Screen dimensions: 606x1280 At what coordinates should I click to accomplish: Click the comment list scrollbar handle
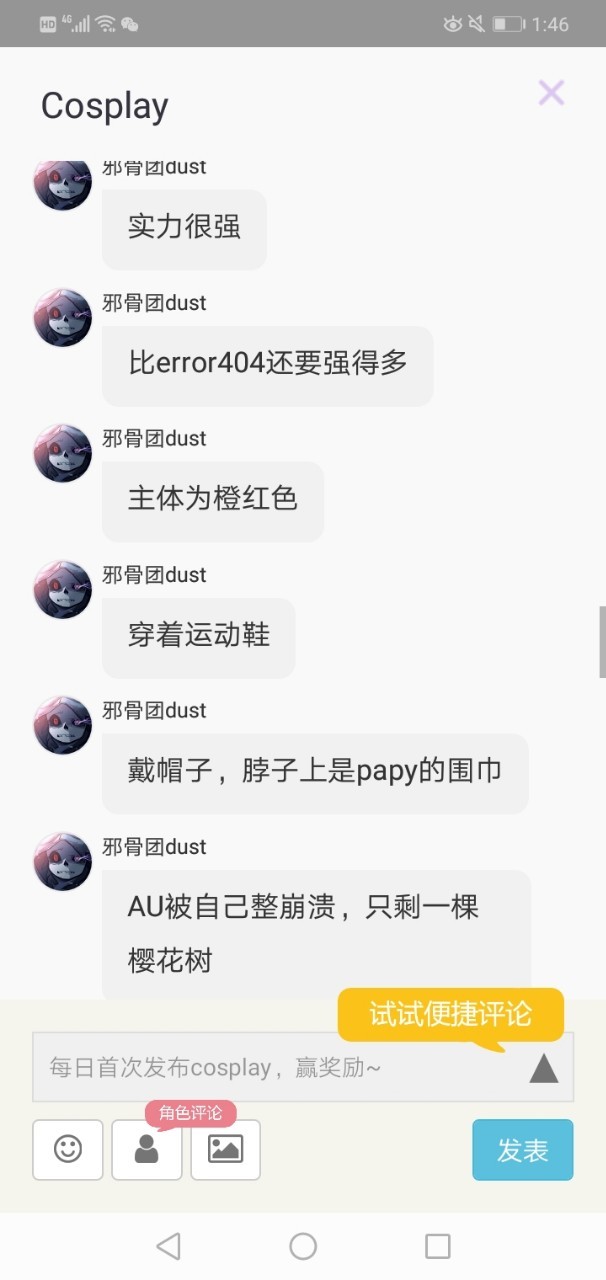[x=602, y=641]
